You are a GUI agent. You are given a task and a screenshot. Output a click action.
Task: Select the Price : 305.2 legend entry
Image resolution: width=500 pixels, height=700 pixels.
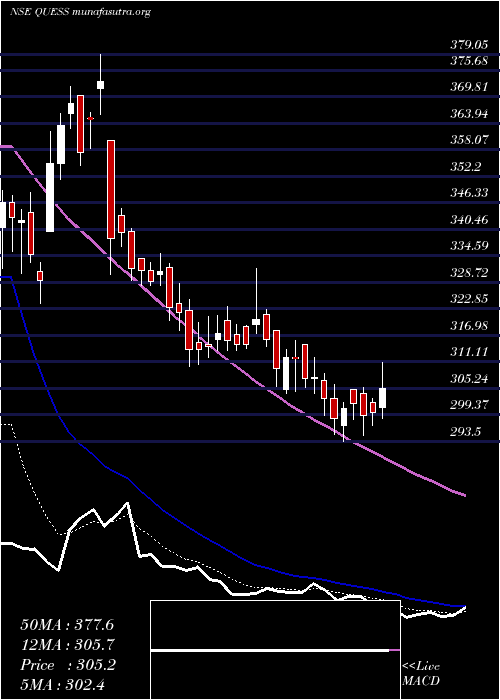(x=68, y=665)
